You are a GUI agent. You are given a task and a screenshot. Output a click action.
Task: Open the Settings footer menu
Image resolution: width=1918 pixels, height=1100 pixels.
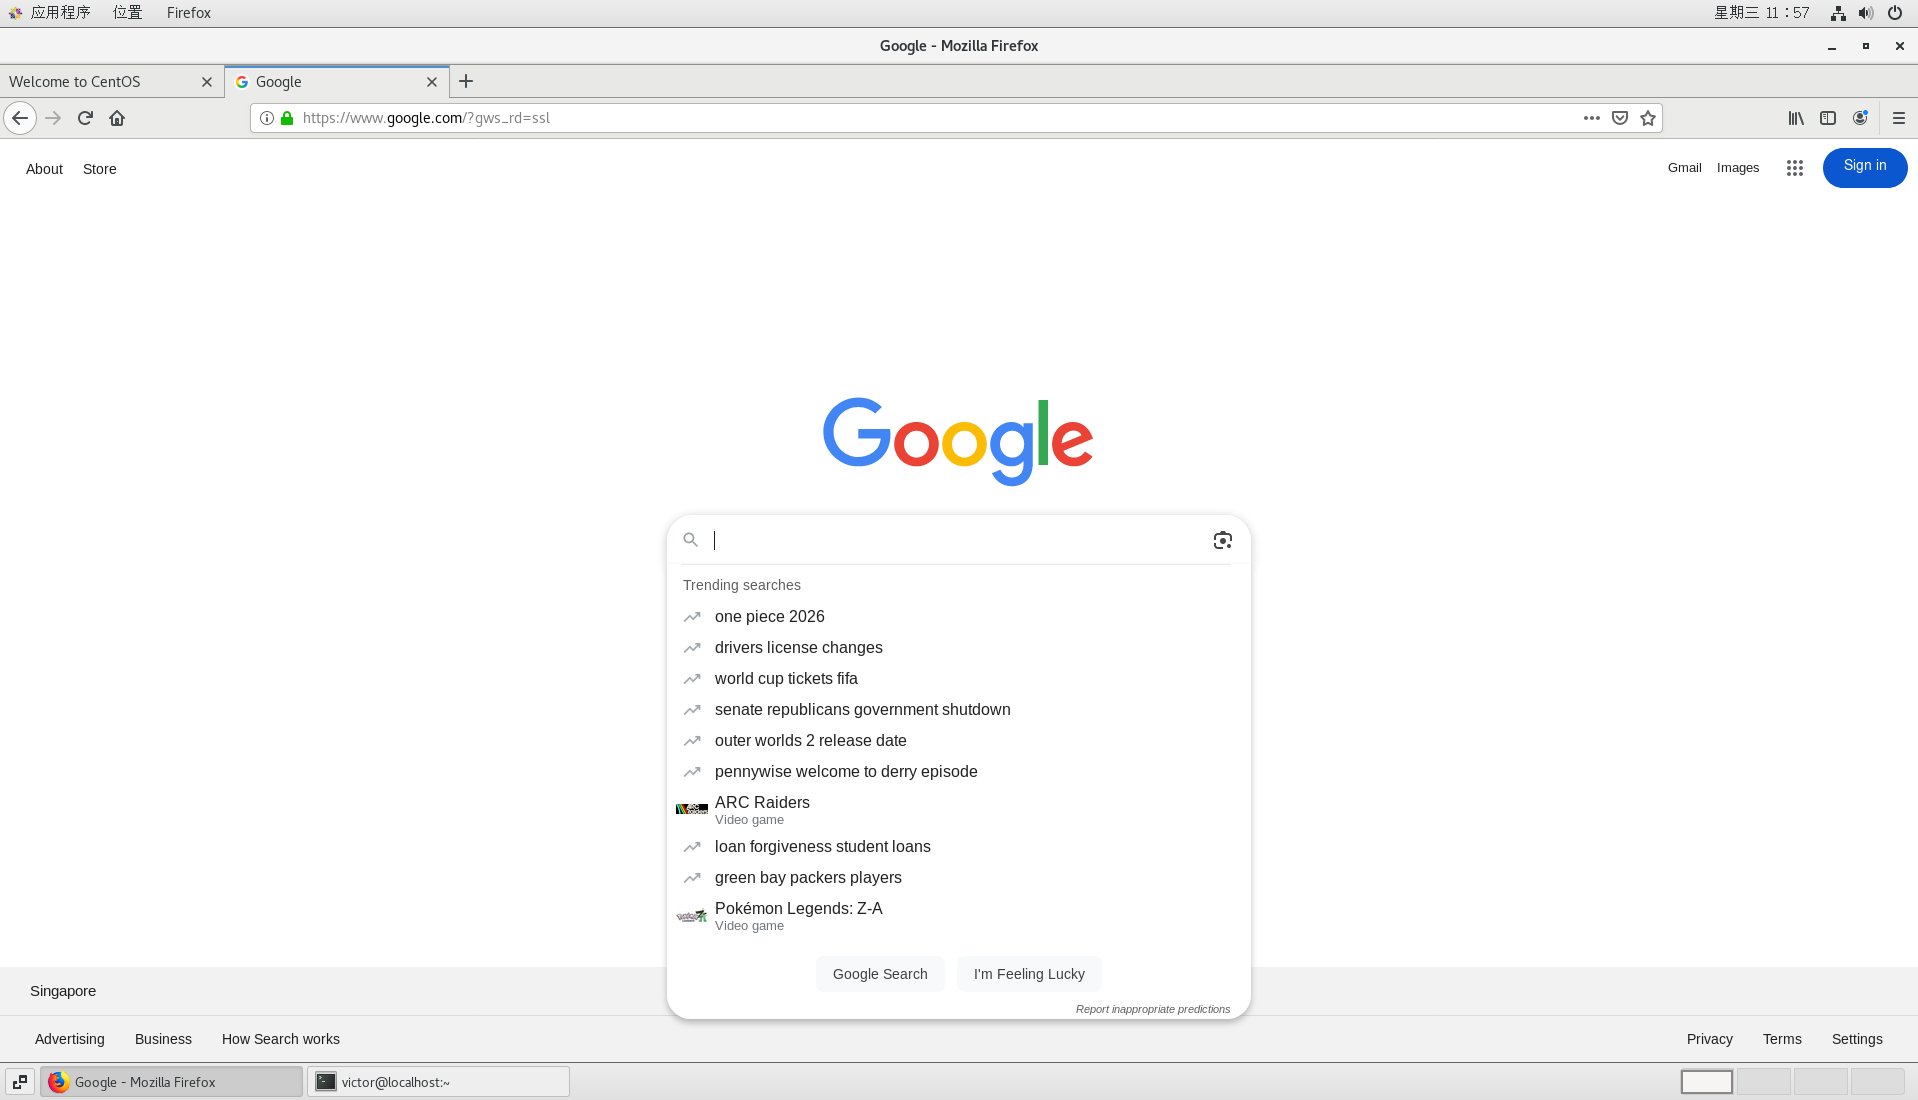(x=1857, y=1039)
